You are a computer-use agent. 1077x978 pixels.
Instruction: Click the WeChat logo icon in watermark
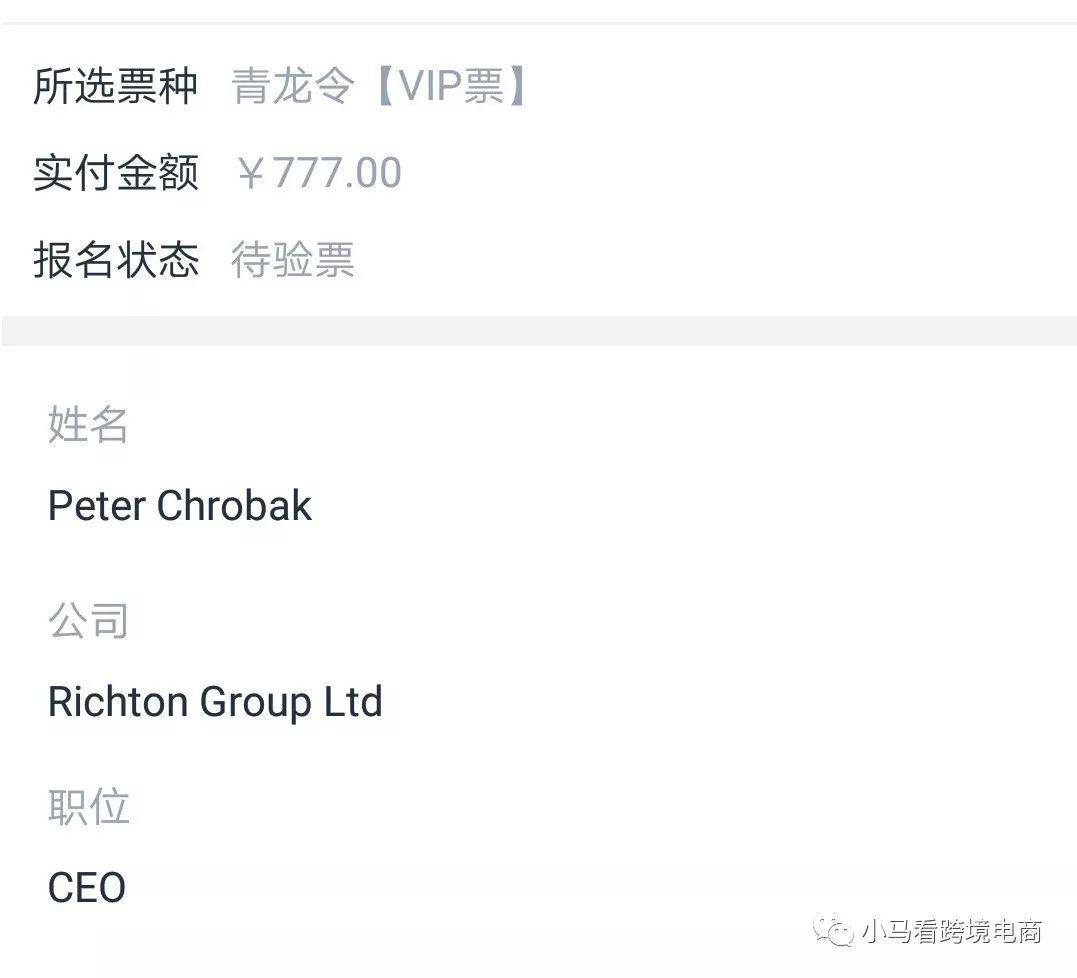tap(833, 930)
